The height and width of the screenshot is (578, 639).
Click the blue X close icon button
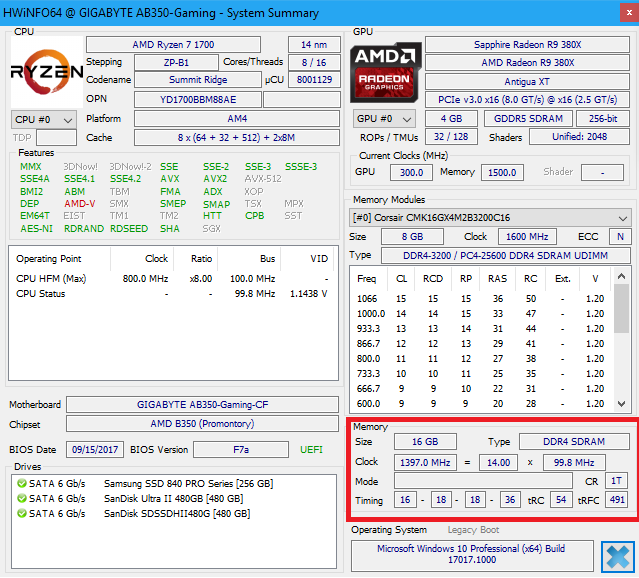(x=617, y=557)
